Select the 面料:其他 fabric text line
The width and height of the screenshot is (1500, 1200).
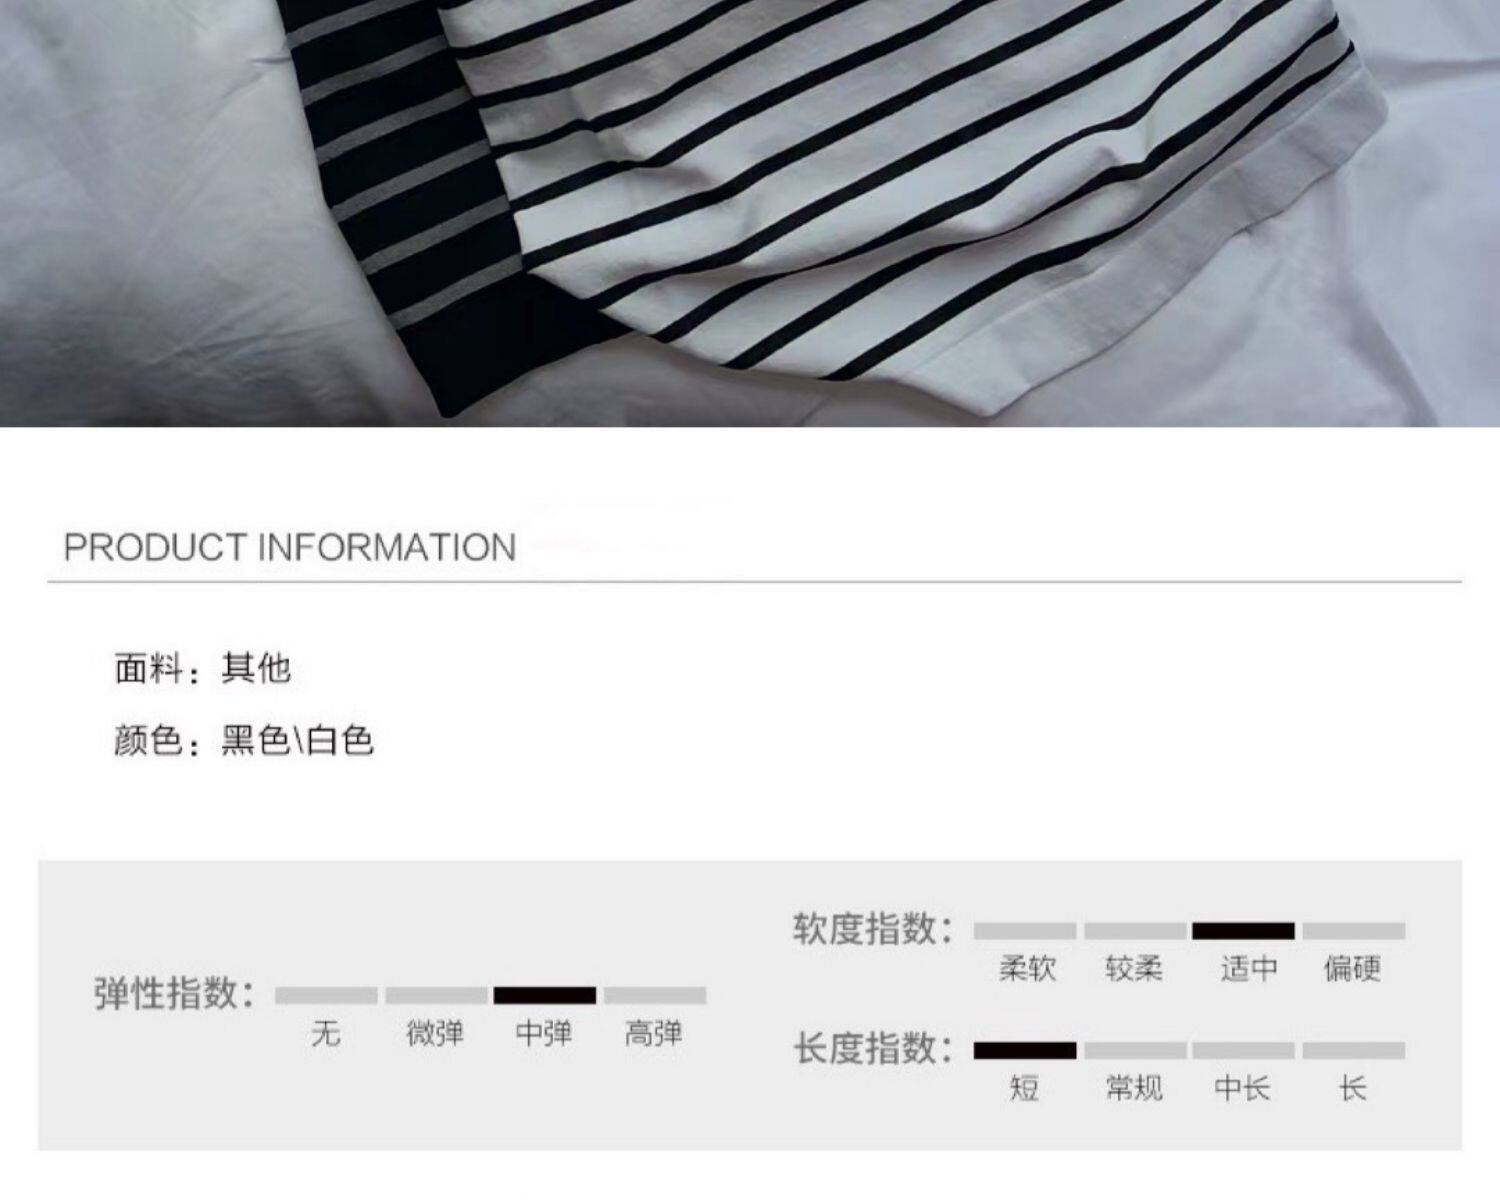click(x=203, y=668)
